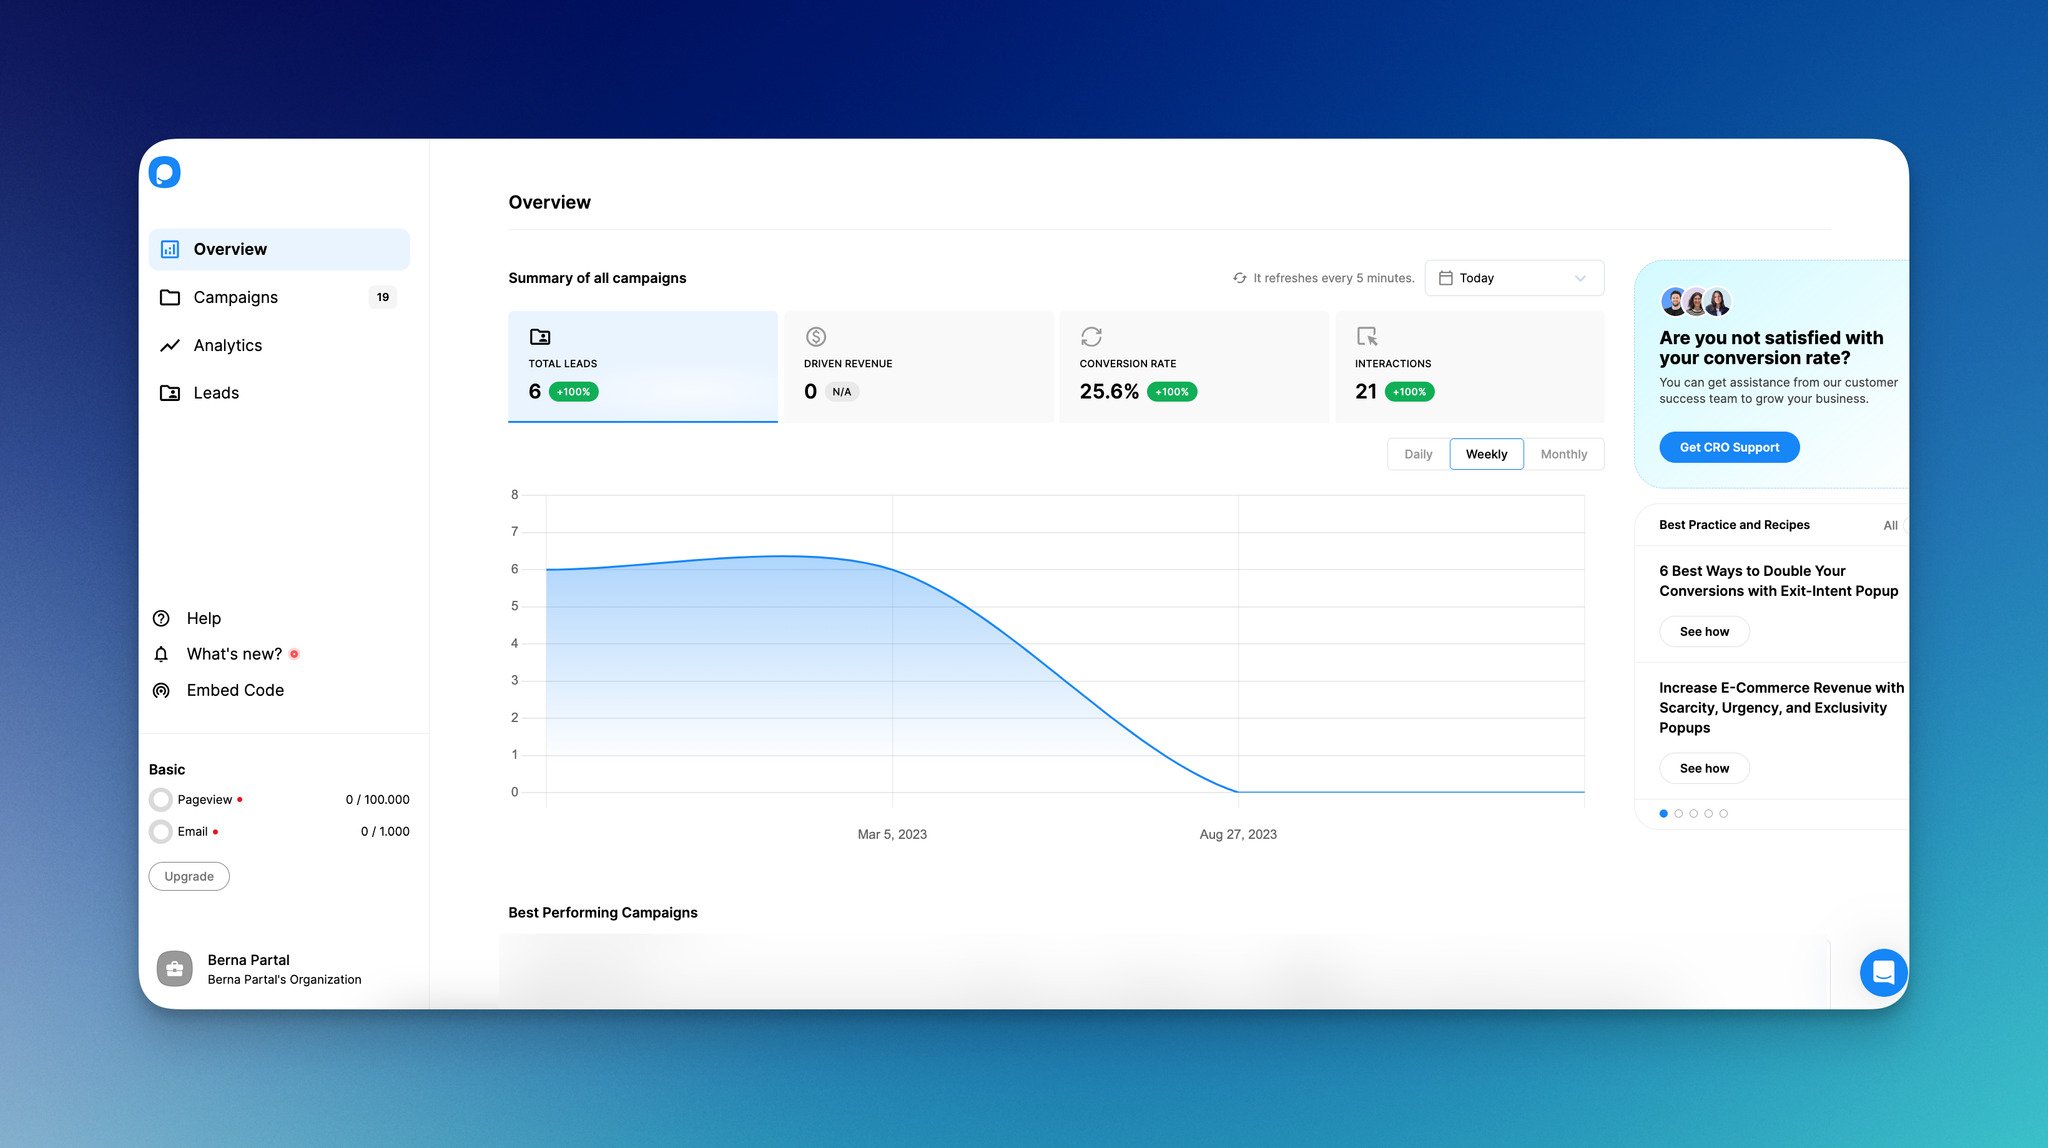Switch chart to Daily view

(x=1417, y=454)
